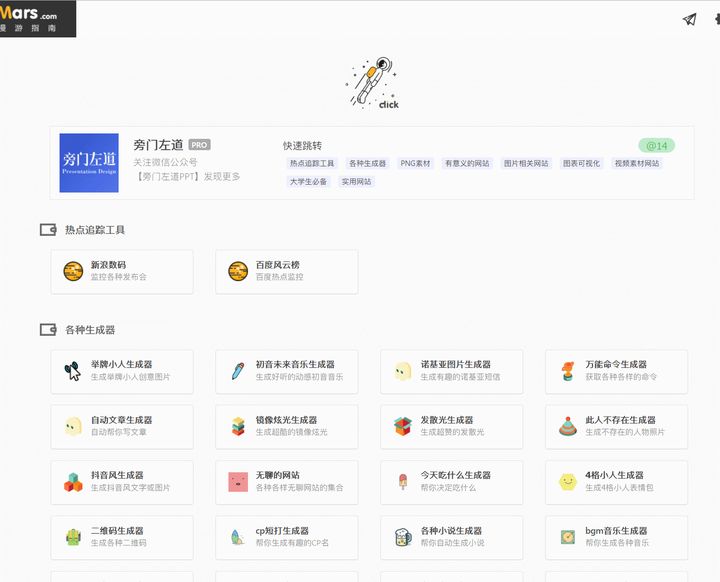Click the ghost icon for 诺基亚图片生成器
The height and width of the screenshot is (582, 720).
point(403,371)
